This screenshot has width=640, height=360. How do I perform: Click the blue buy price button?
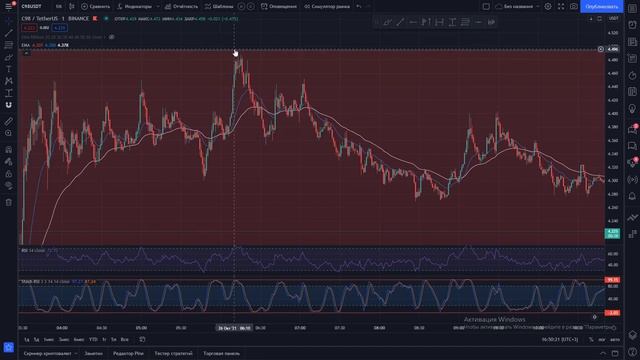[60, 28]
